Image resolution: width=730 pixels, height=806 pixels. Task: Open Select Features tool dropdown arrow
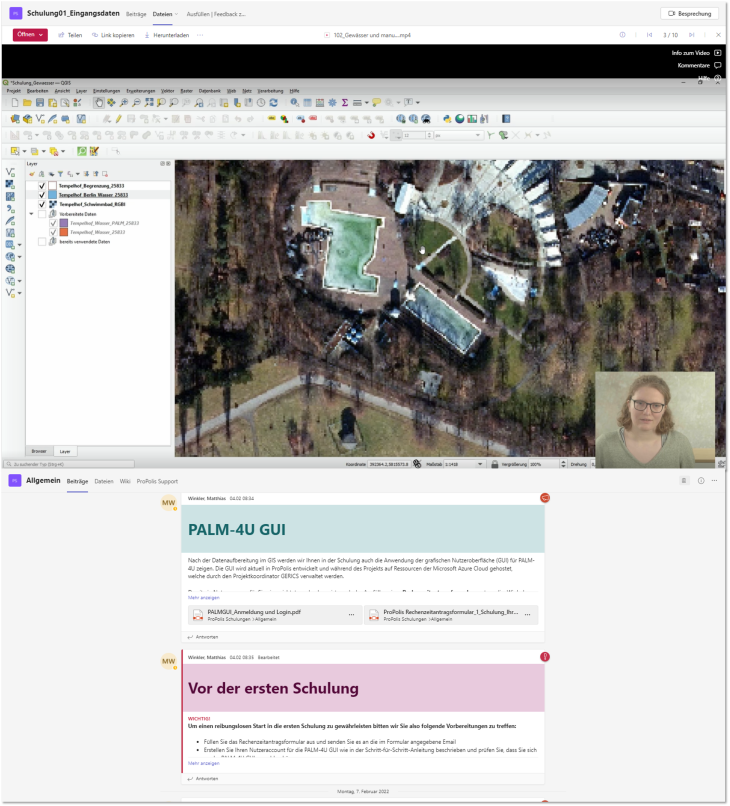tap(24, 152)
